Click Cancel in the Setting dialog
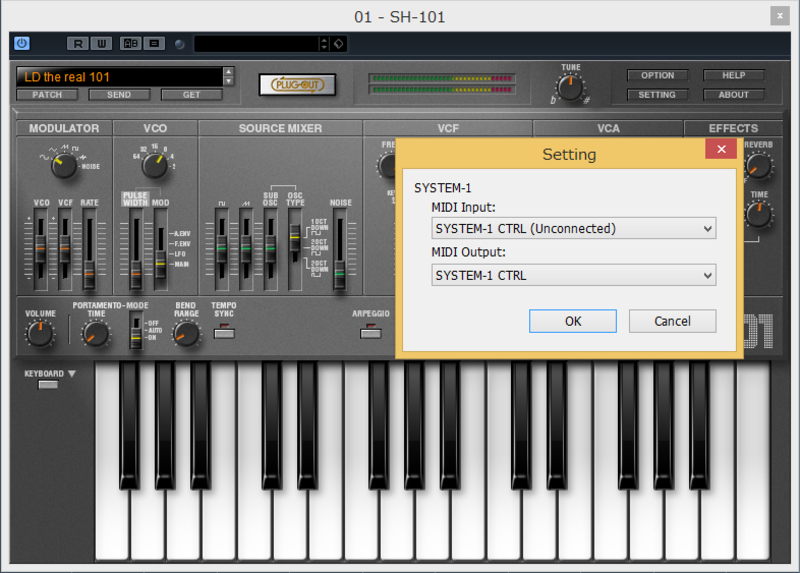 coord(672,321)
